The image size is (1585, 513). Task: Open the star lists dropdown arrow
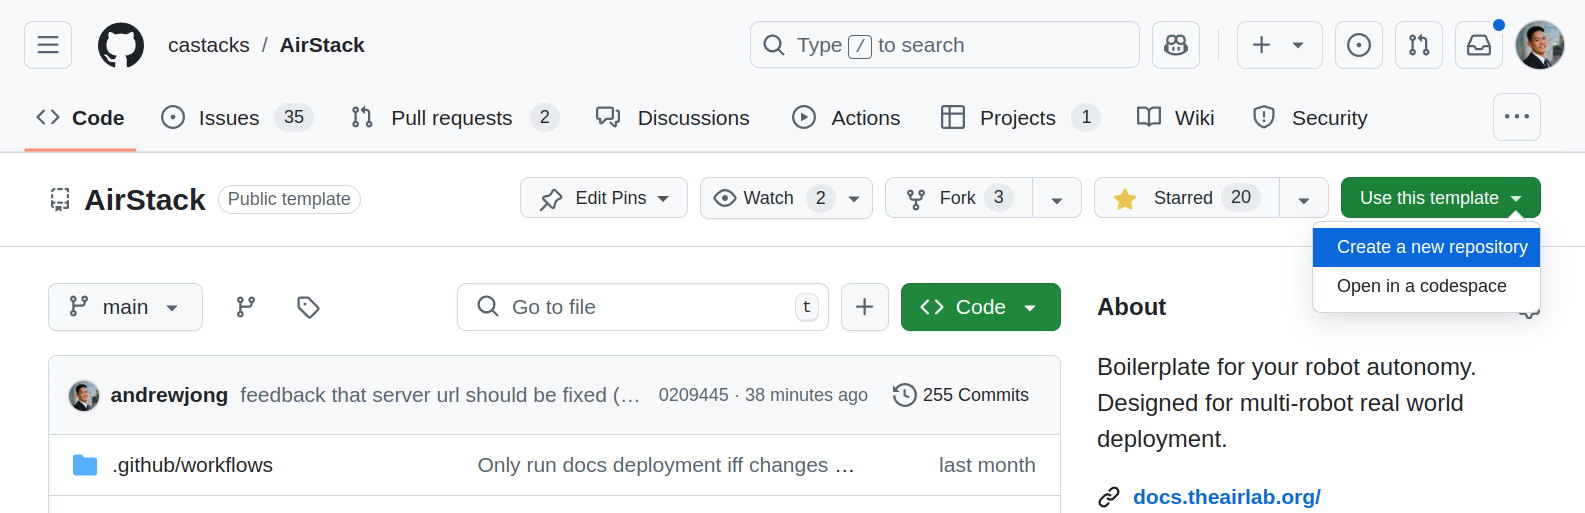1304,199
